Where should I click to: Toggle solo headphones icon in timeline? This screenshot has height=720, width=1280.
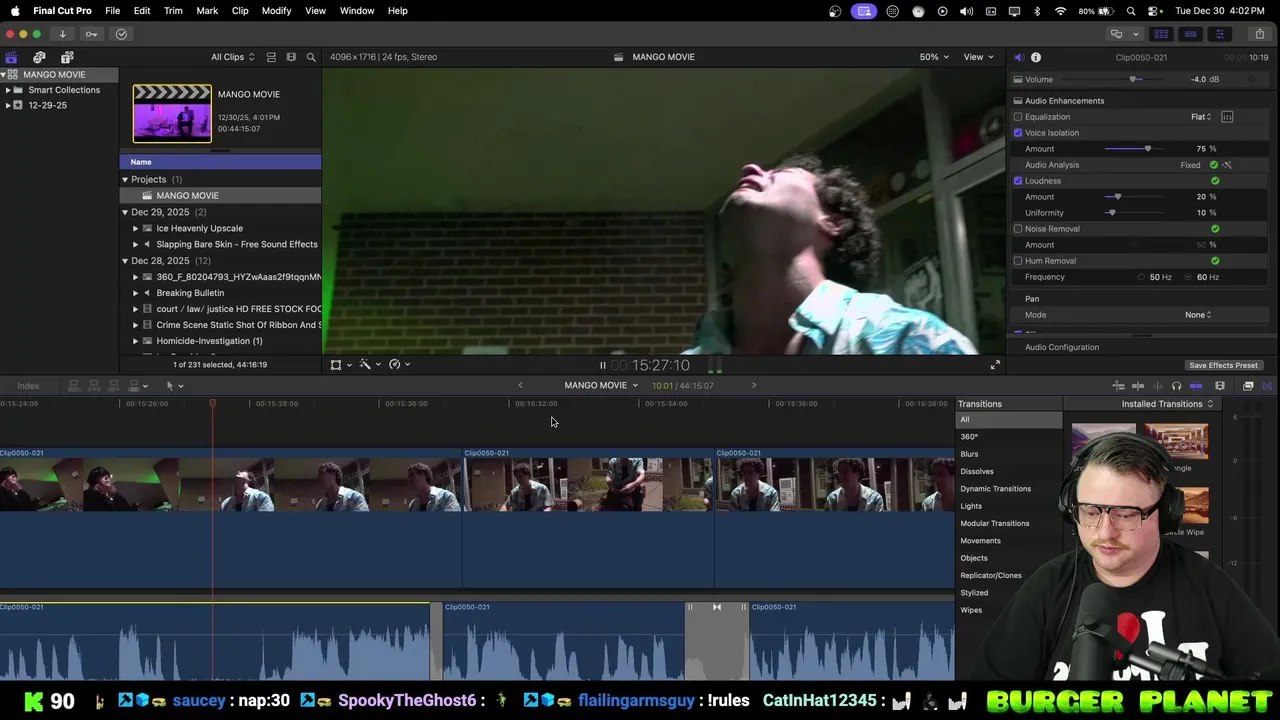1176,386
